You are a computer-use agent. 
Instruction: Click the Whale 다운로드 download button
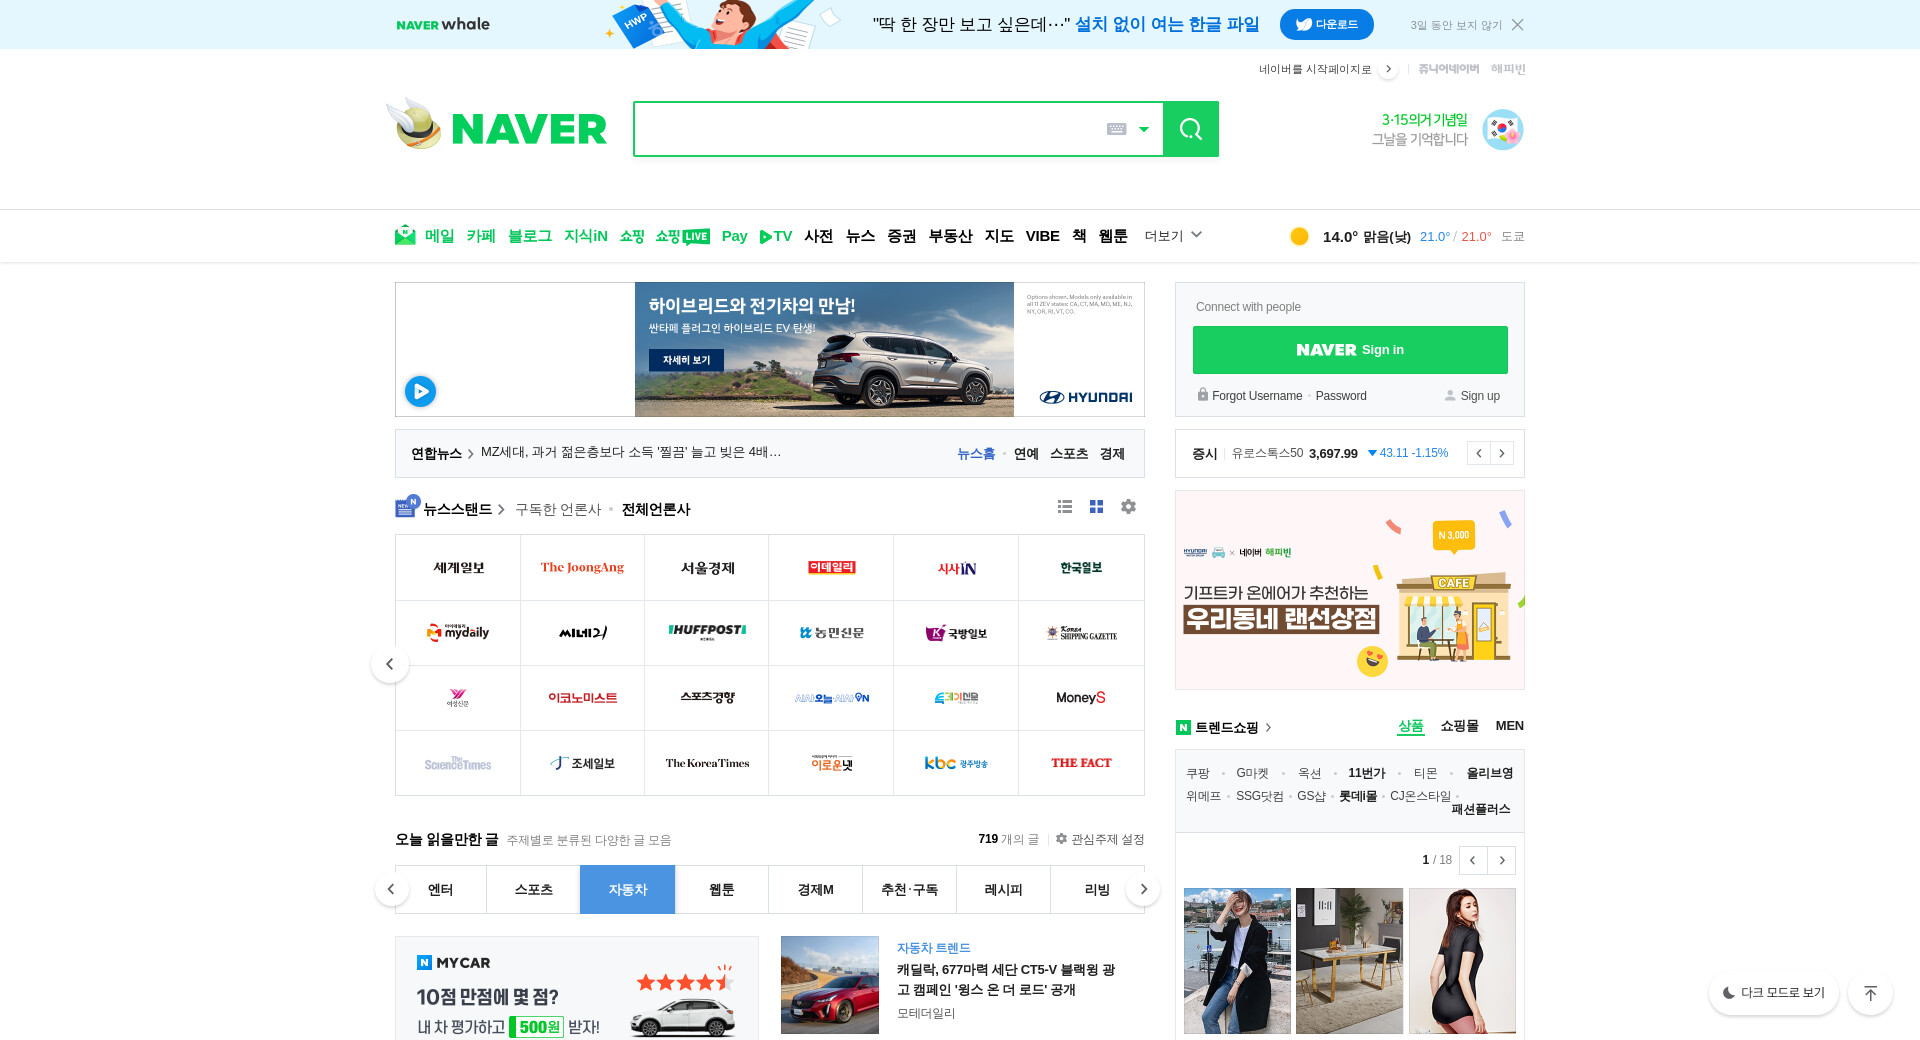pos(1327,24)
